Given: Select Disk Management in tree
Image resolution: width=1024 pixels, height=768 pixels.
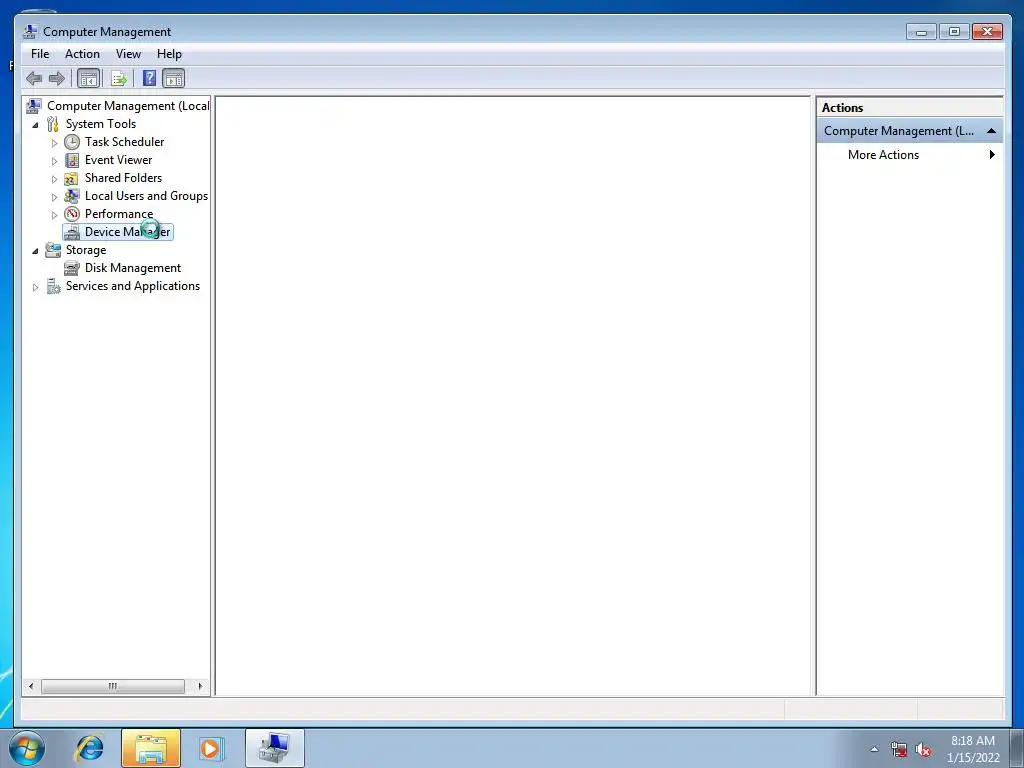Looking at the screenshot, I should point(133,268).
